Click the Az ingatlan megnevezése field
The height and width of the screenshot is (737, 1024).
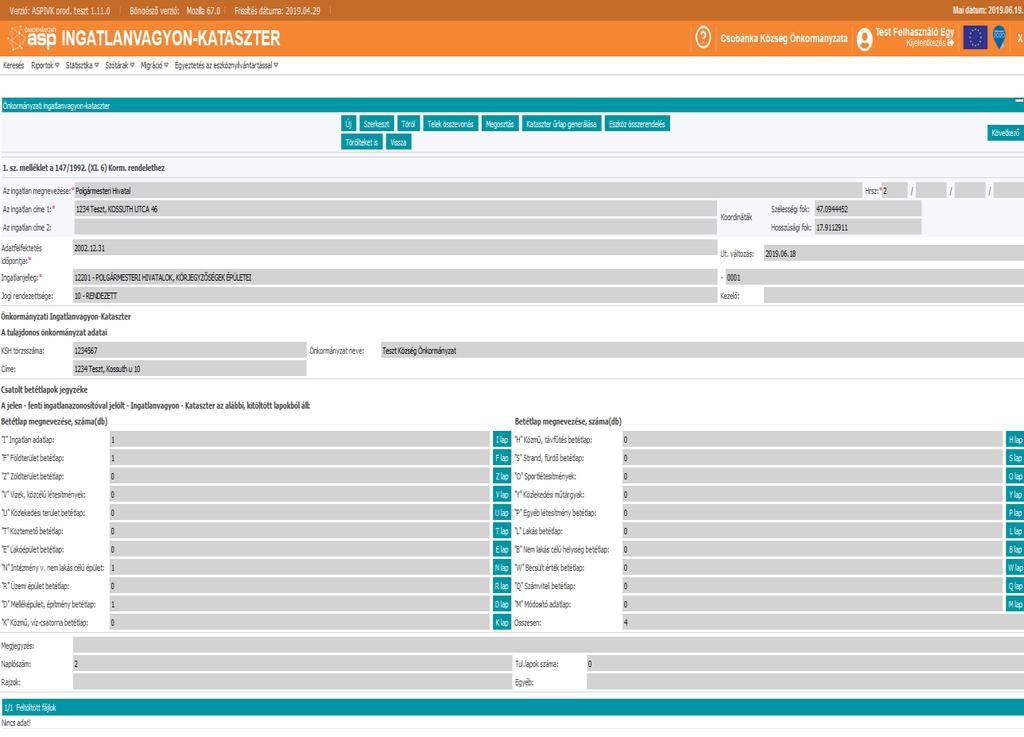(x=468, y=191)
